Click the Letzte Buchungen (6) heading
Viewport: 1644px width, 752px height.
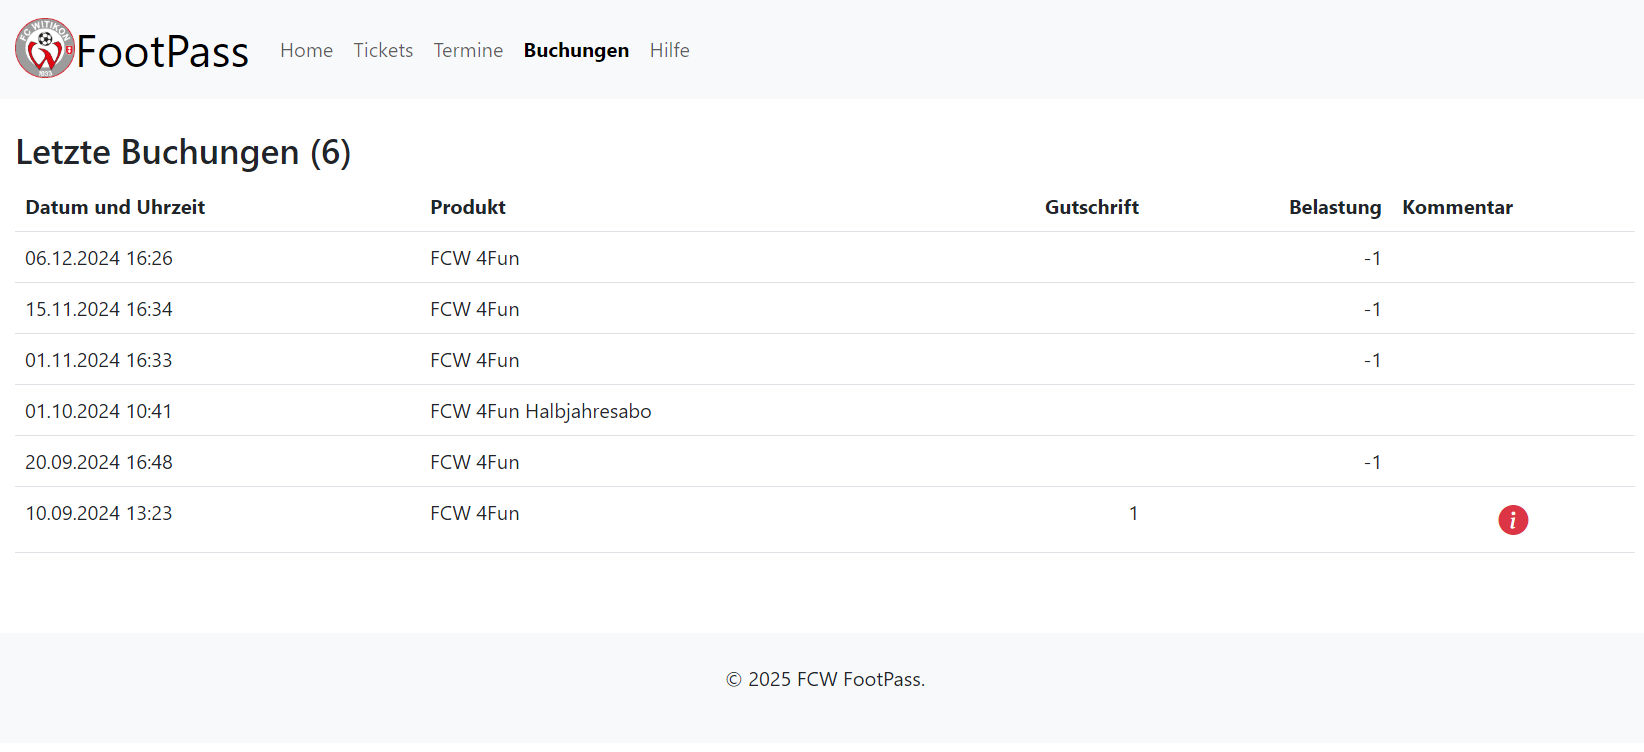[x=183, y=152]
